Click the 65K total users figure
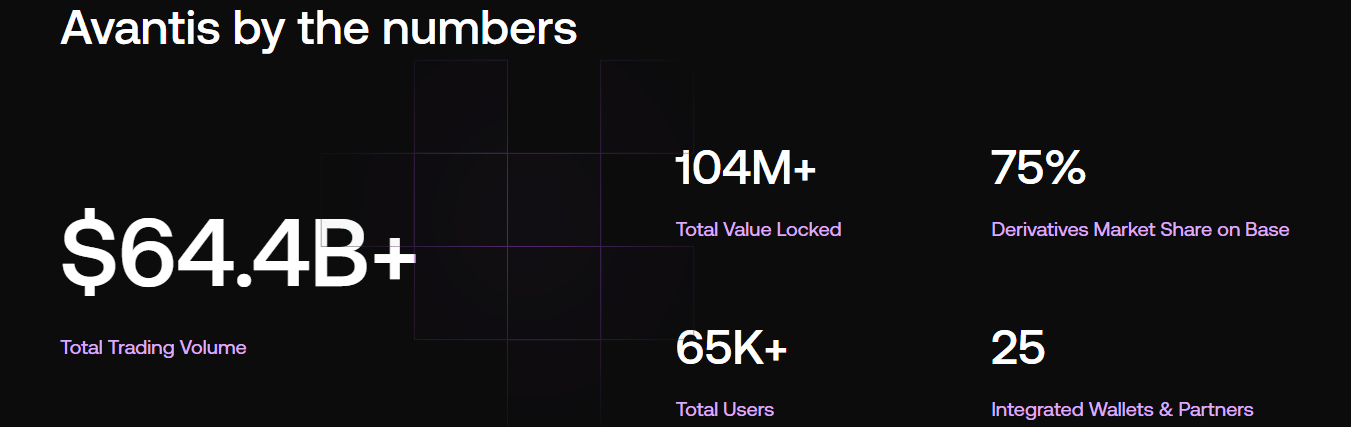The image size is (1351, 427). [719, 348]
